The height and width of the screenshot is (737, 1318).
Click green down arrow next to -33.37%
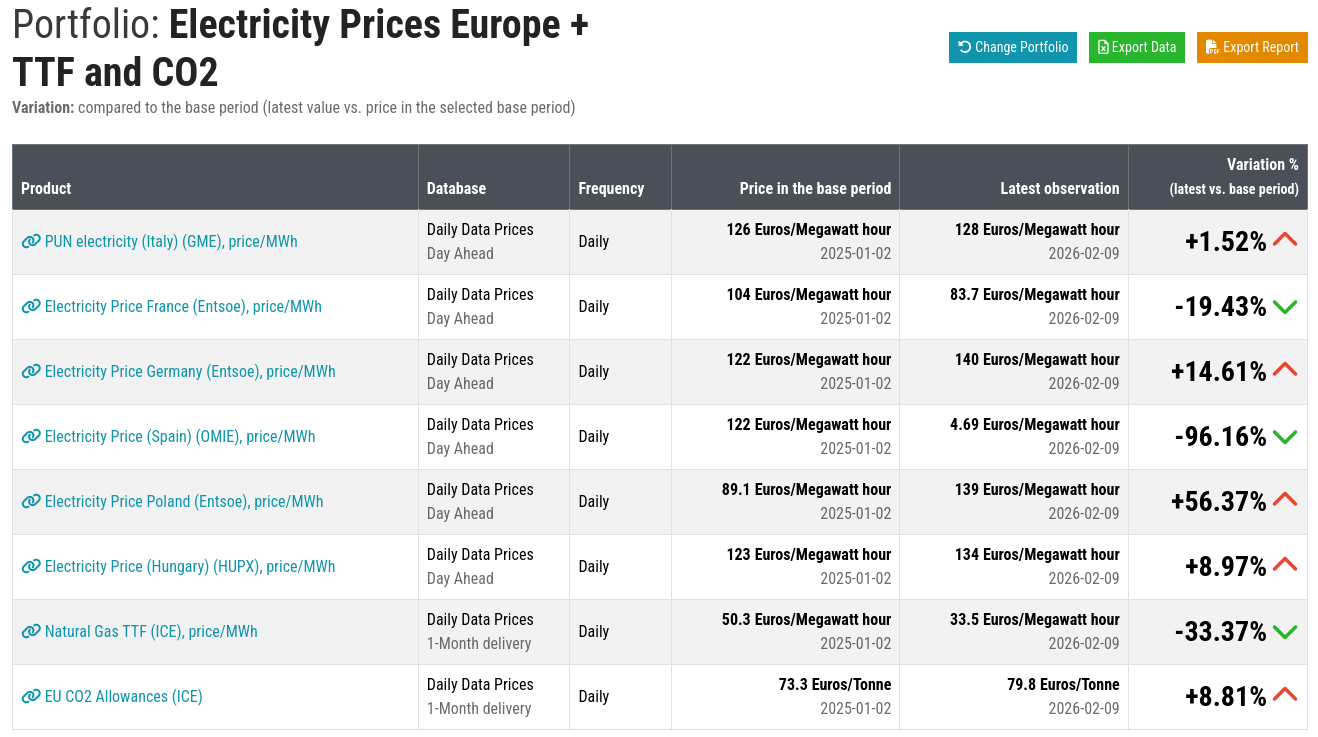pyautogui.click(x=1285, y=632)
